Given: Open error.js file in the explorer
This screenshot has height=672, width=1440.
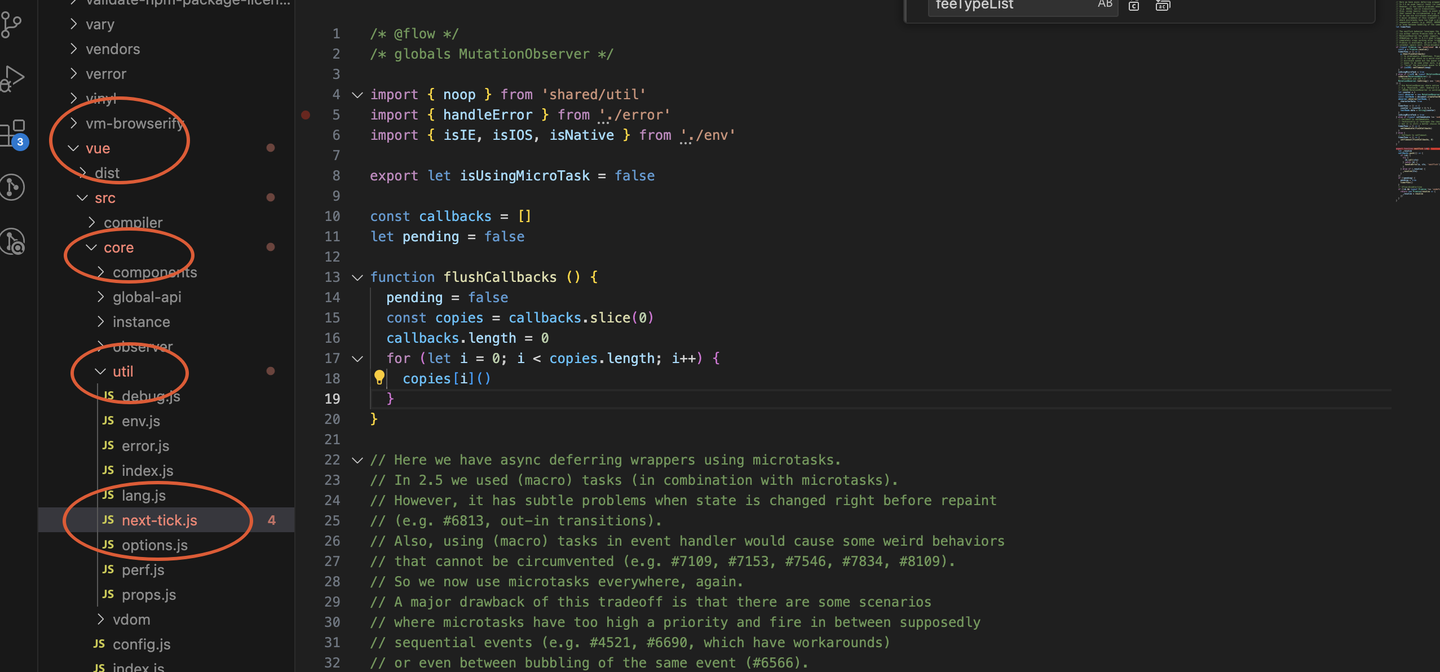Looking at the screenshot, I should (x=145, y=446).
